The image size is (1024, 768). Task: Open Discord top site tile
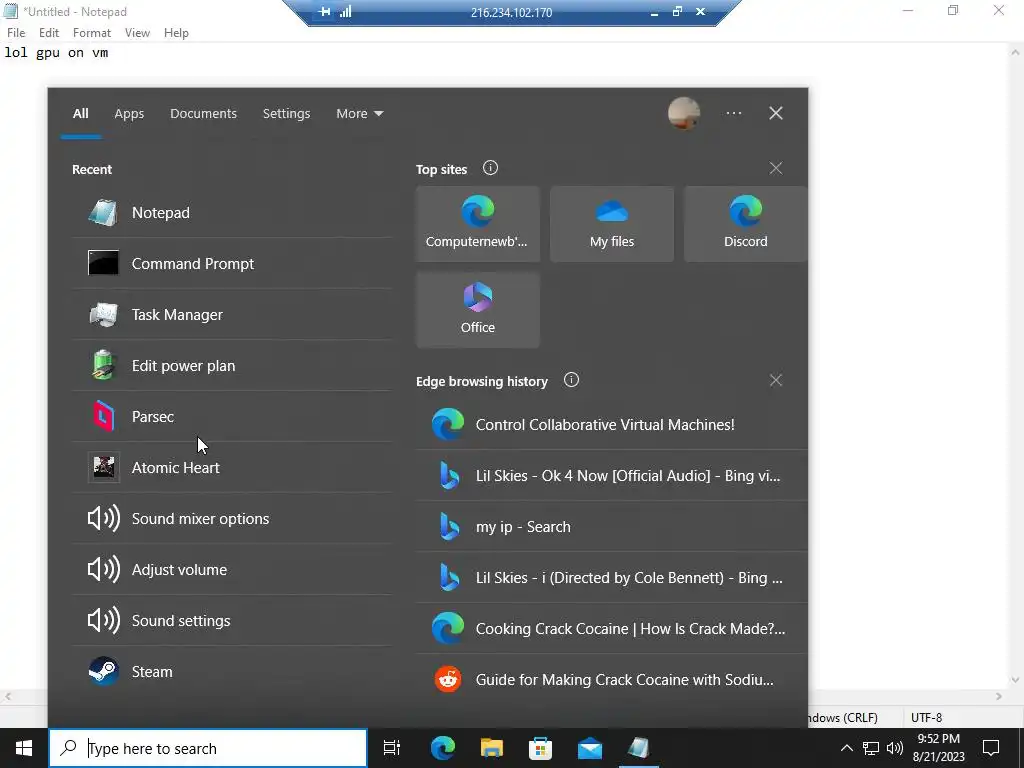(746, 224)
